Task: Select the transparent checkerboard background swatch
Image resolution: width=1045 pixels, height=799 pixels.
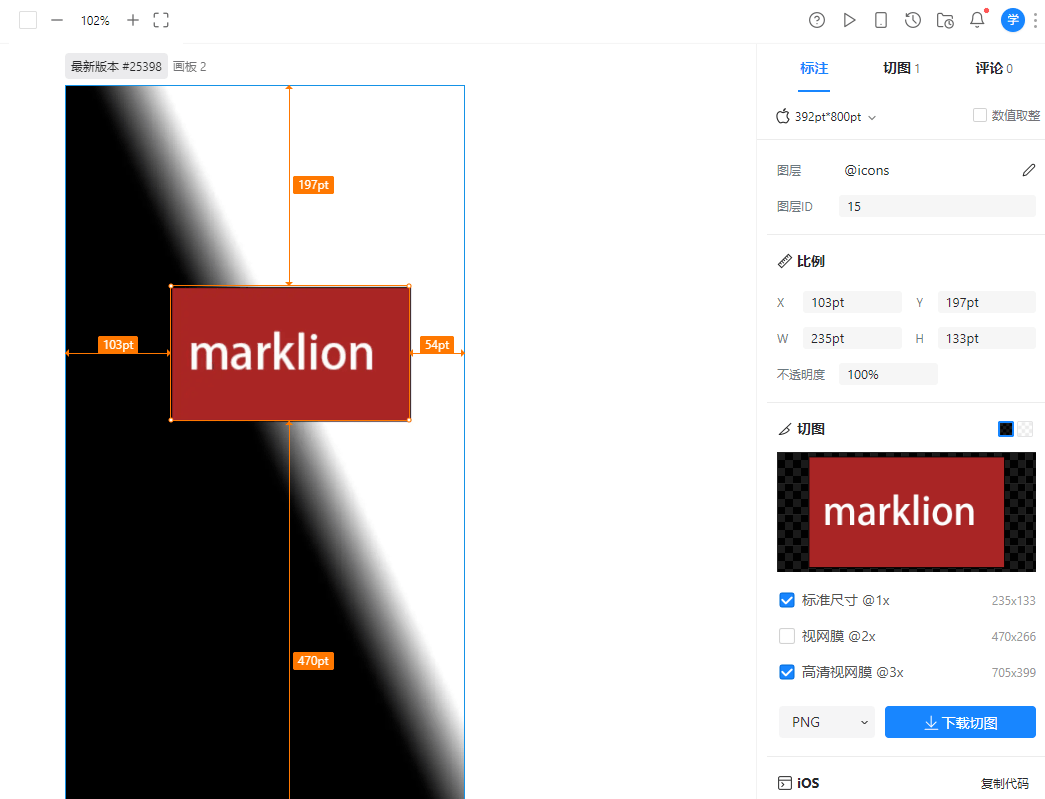Action: (x=1025, y=429)
